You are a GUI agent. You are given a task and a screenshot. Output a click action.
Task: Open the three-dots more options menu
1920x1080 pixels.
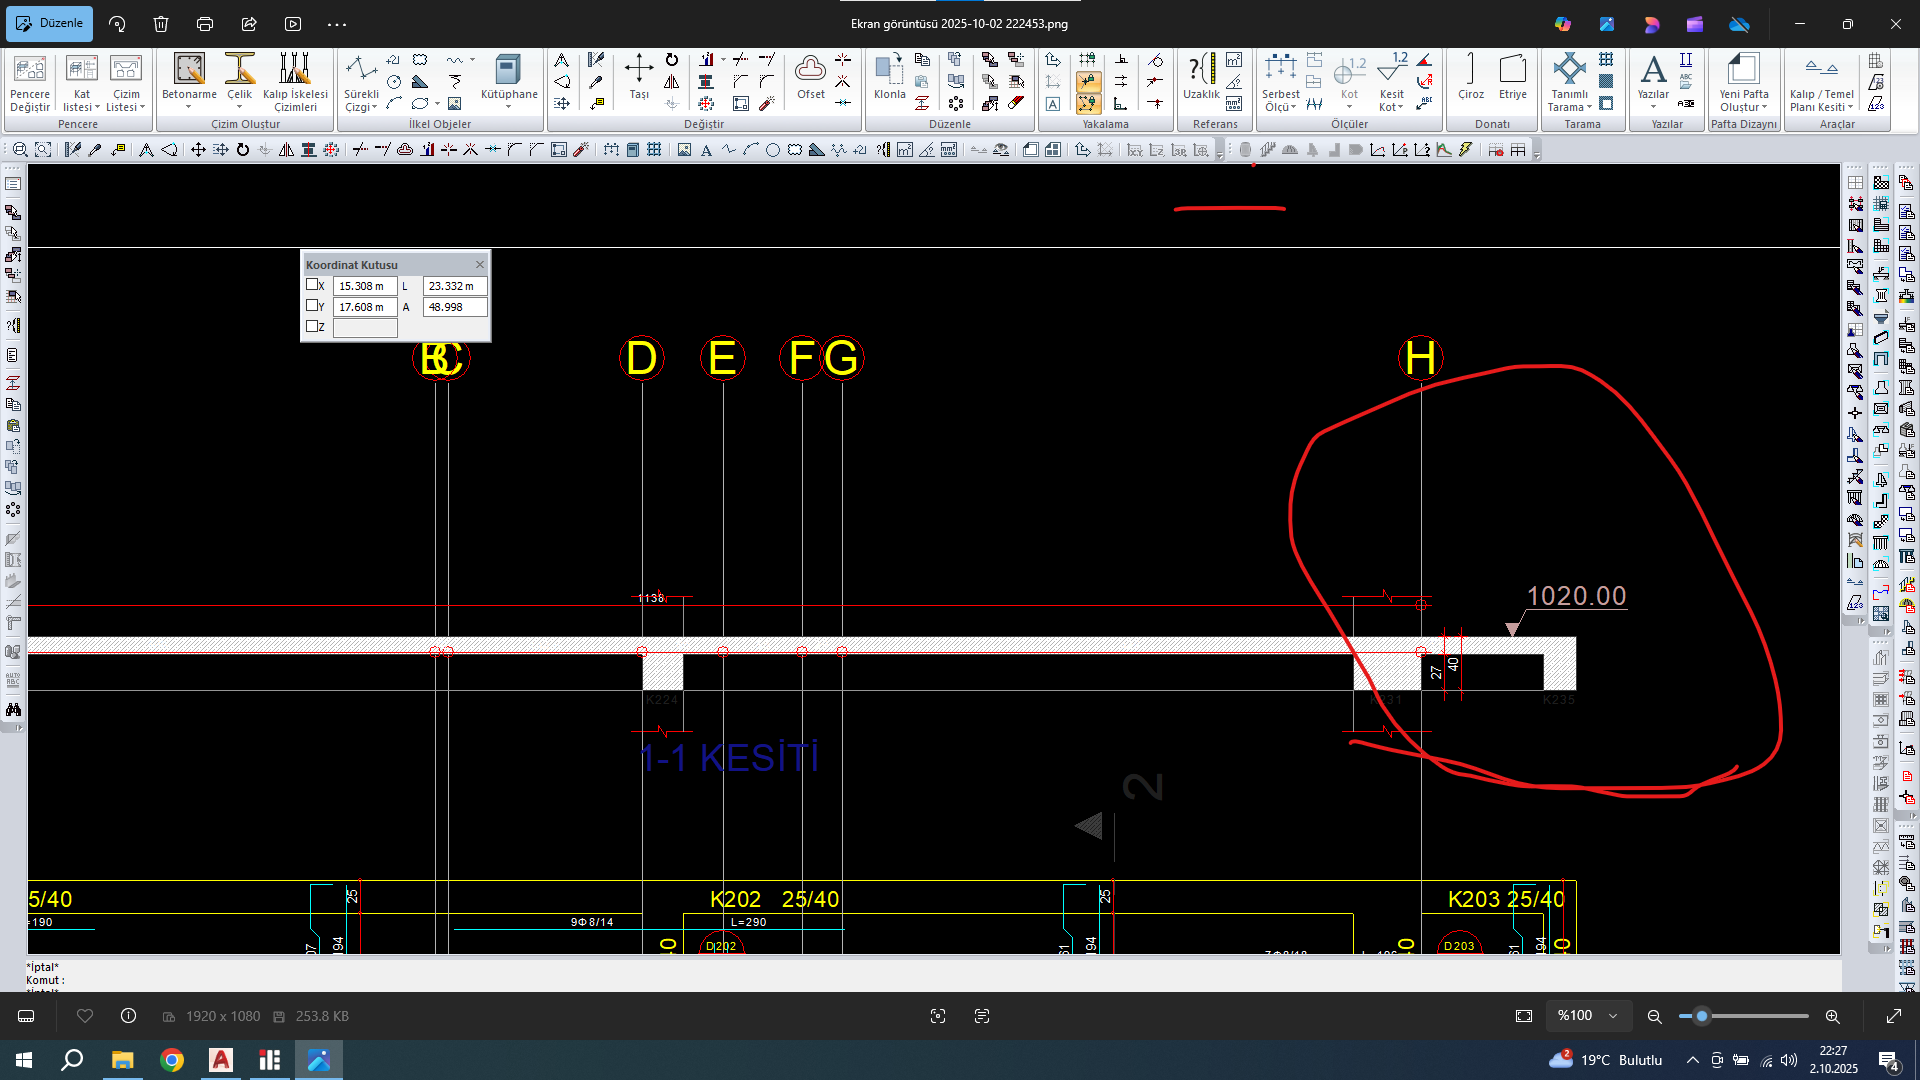click(x=337, y=24)
